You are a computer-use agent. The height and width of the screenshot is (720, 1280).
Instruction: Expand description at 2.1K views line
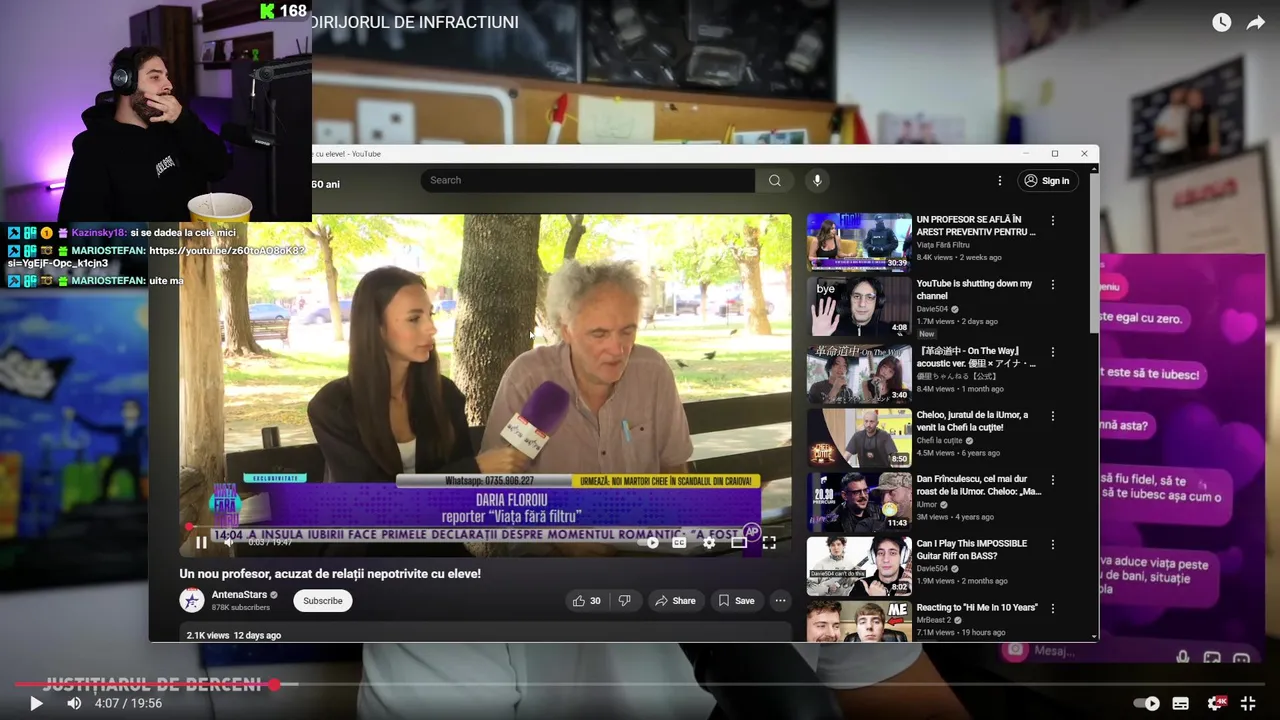point(485,635)
